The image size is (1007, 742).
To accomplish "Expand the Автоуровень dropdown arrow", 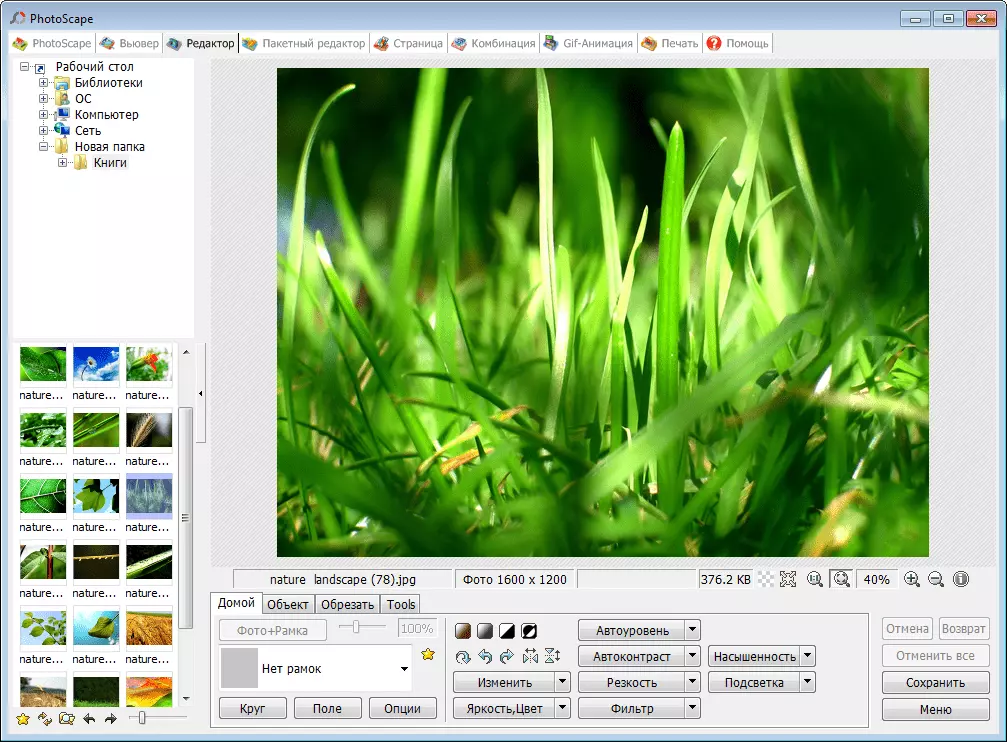I will [x=693, y=631].
